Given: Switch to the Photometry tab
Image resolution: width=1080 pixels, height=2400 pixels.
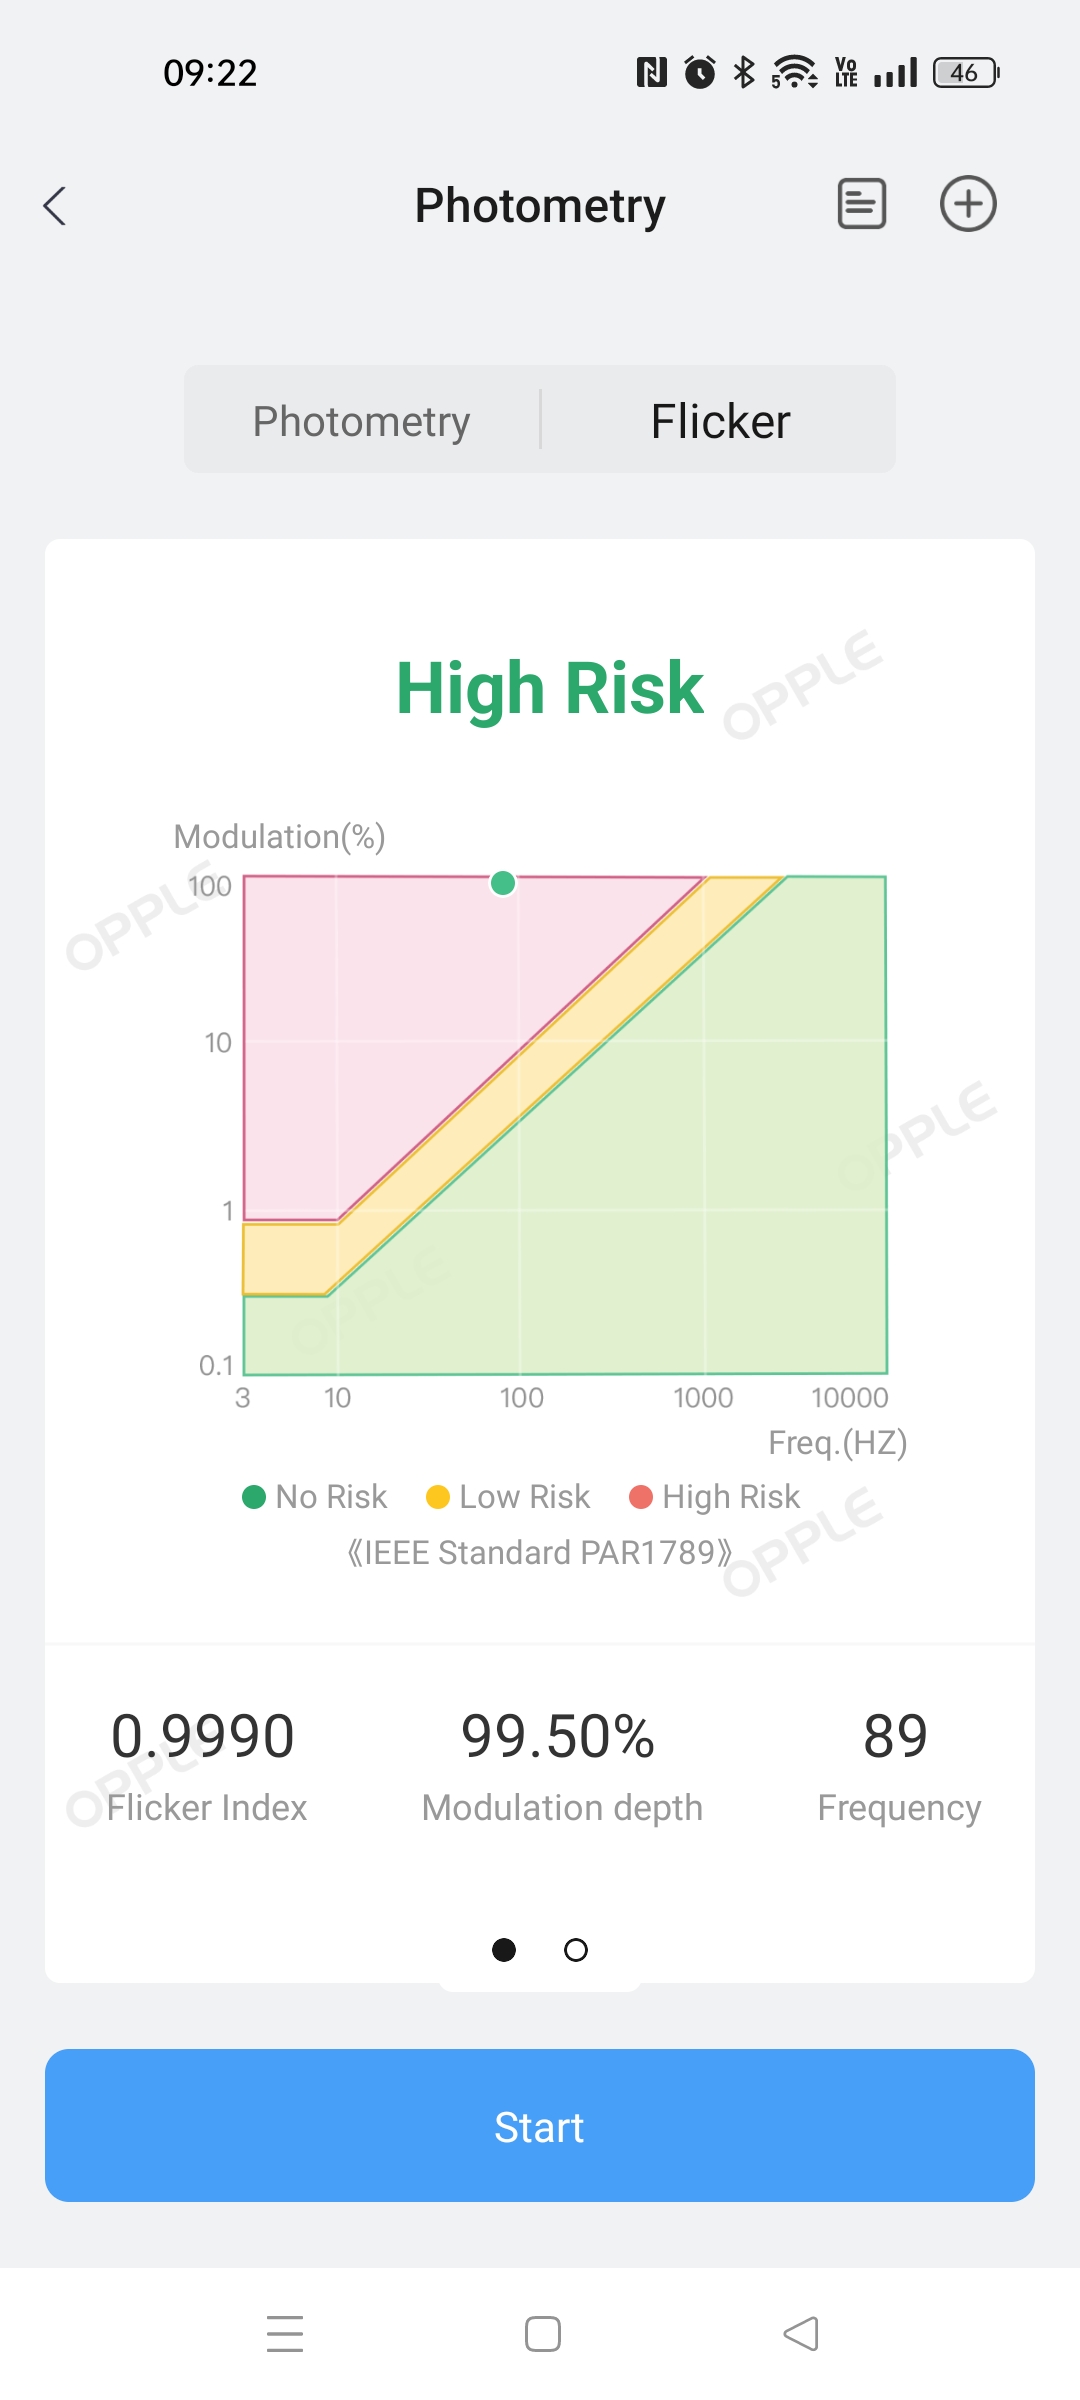Looking at the screenshot, I should (x=361, y=421).
